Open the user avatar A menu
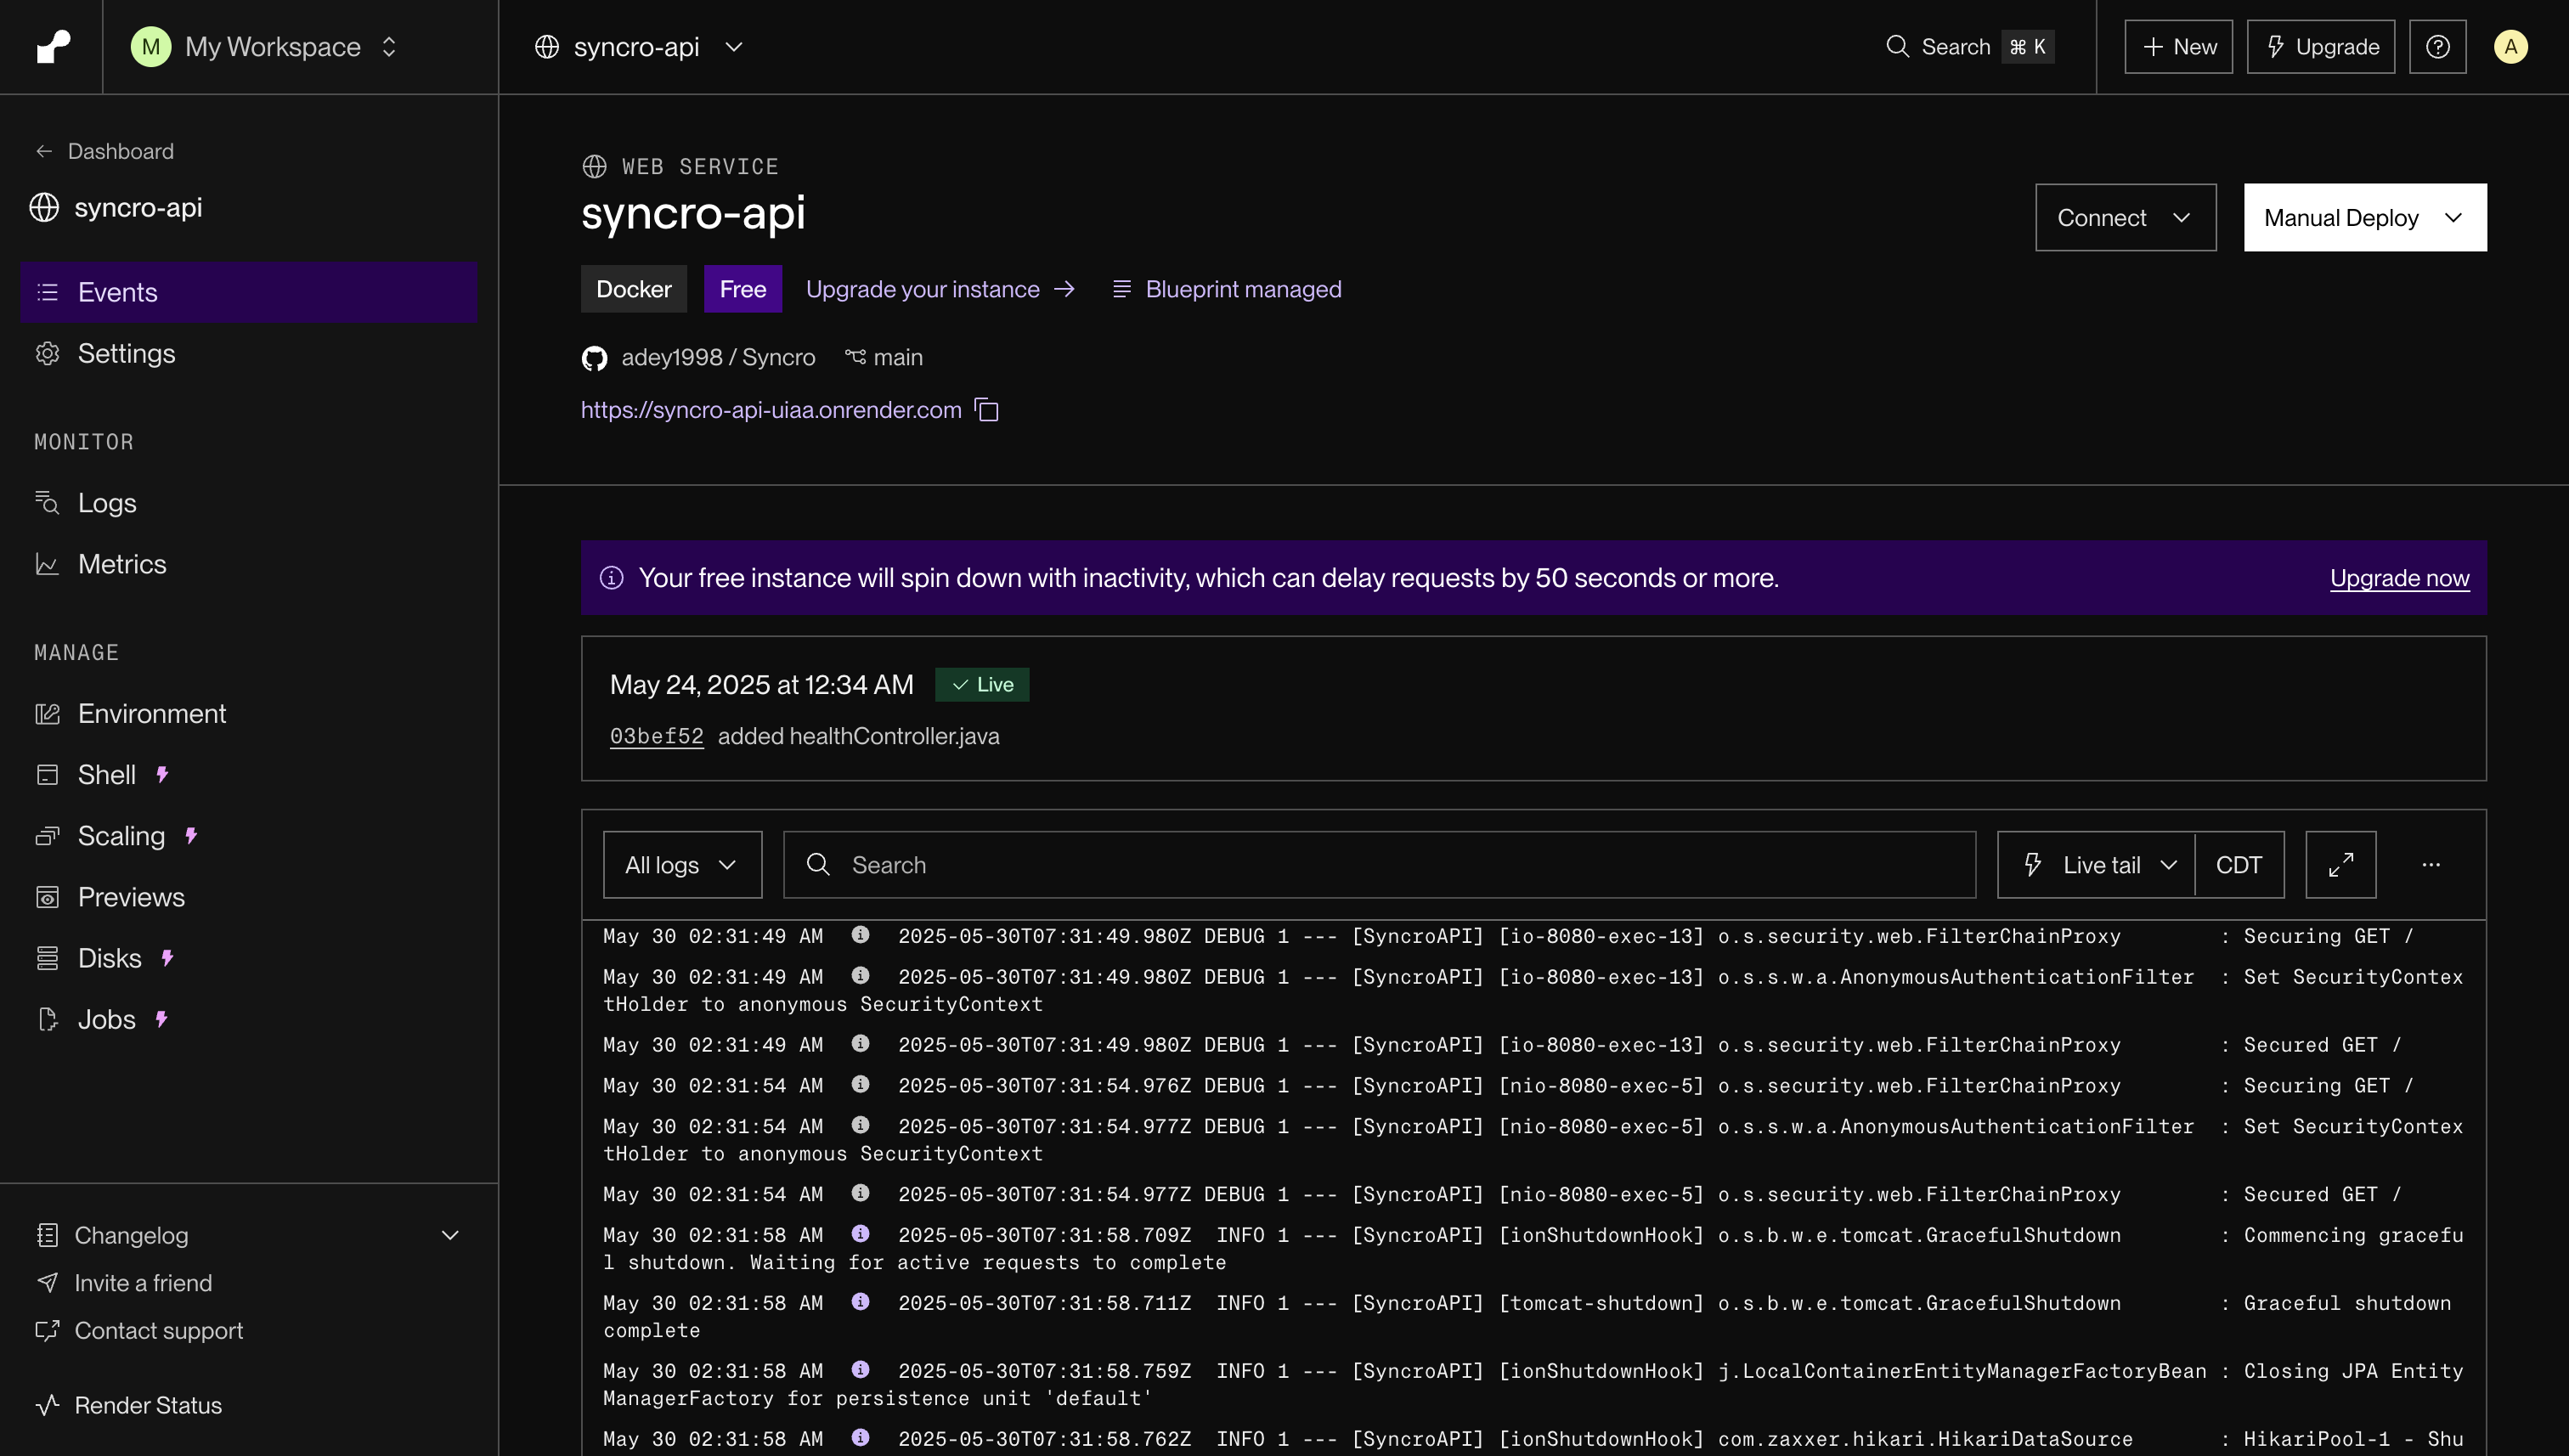Viewport: 2569px width, 1456px height. (2510, 47)
